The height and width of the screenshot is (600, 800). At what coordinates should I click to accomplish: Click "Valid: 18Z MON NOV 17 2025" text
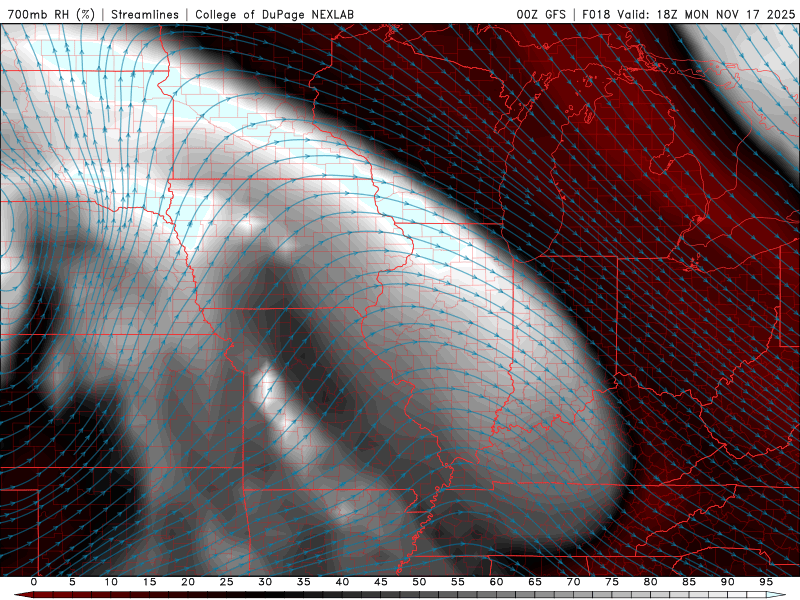click(706, 14)
